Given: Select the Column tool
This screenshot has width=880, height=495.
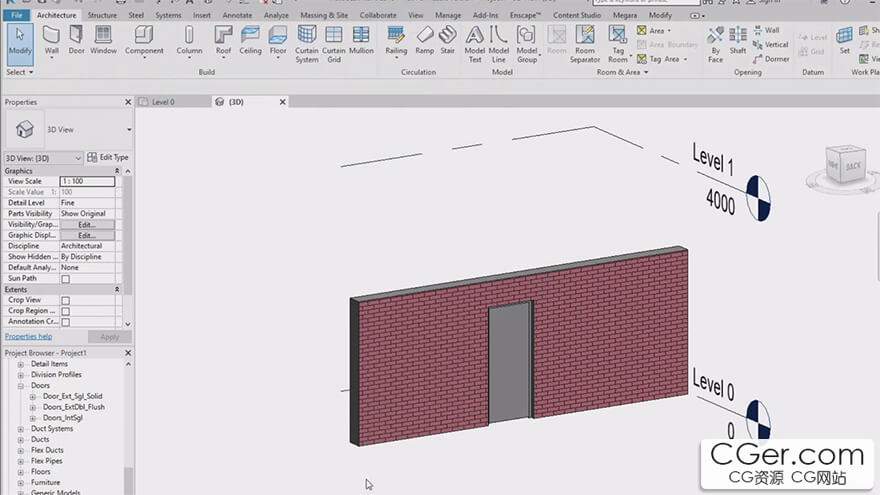Looking at the screenshot, I should click(189, 42).
